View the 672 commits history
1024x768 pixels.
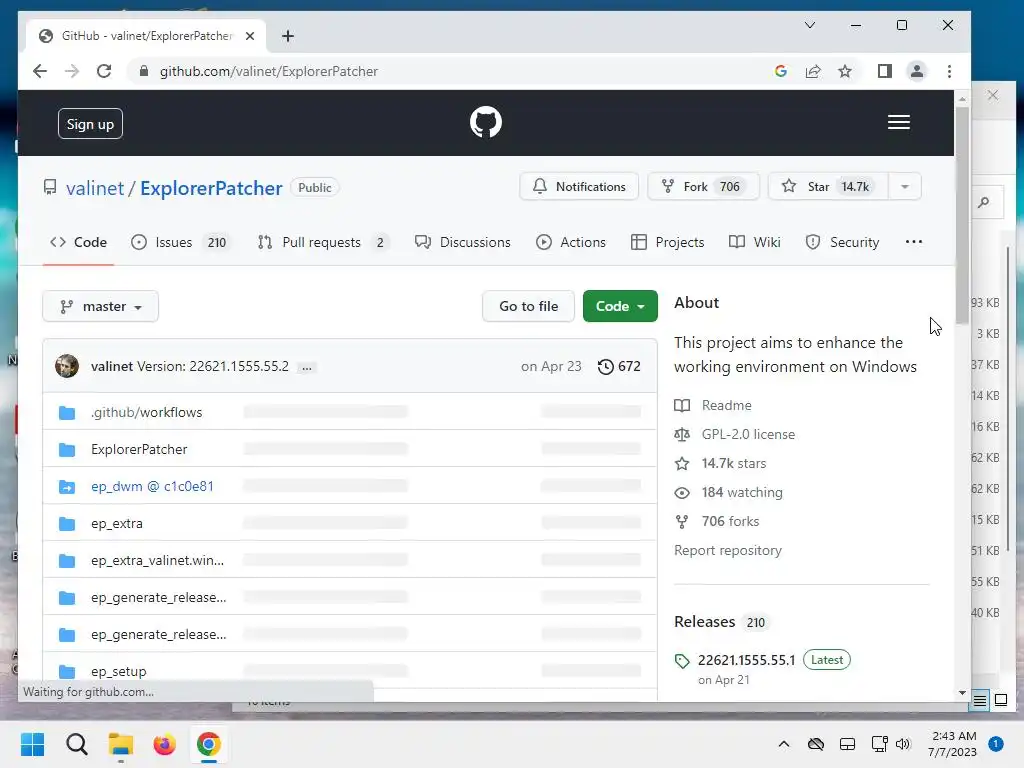click(619, 366)
